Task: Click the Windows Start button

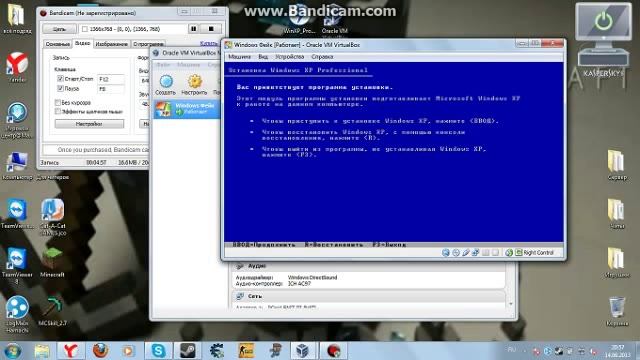Action: 13,351
